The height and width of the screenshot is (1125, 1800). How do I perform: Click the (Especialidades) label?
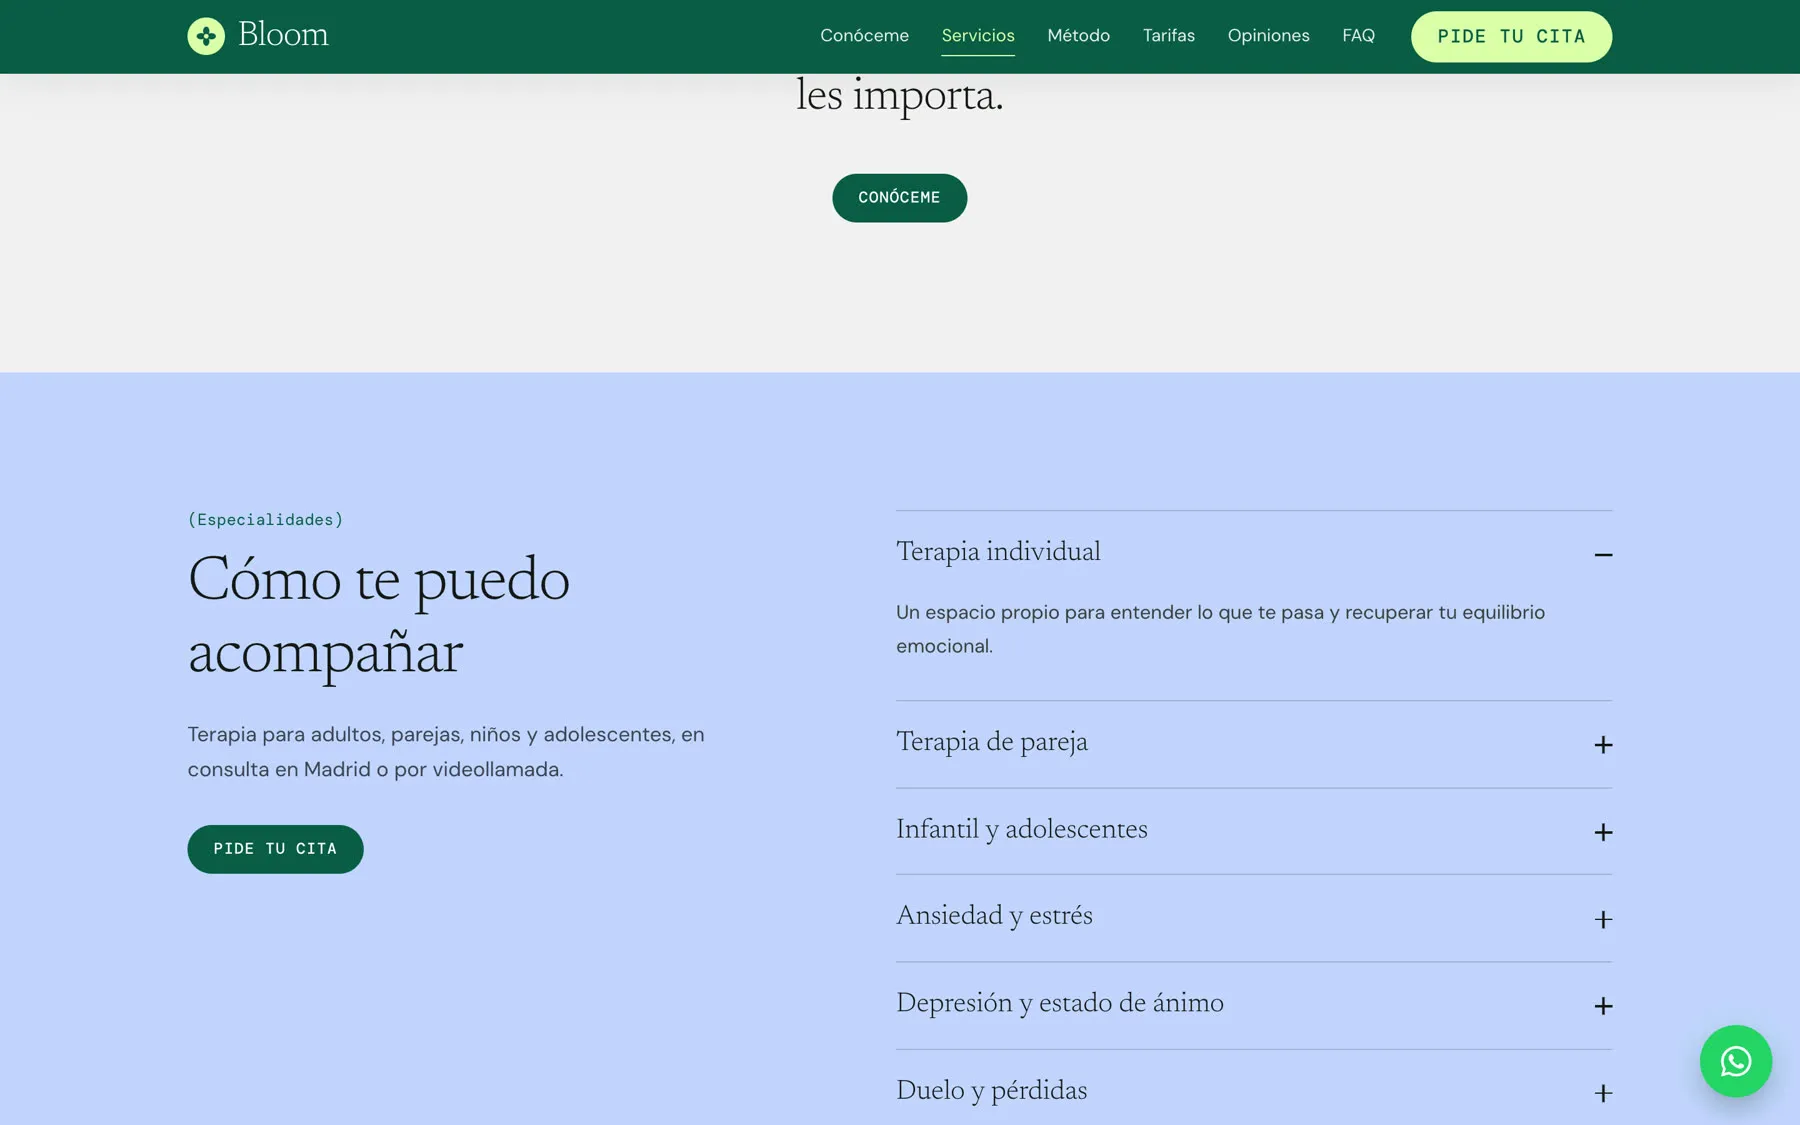coord(265,520)
